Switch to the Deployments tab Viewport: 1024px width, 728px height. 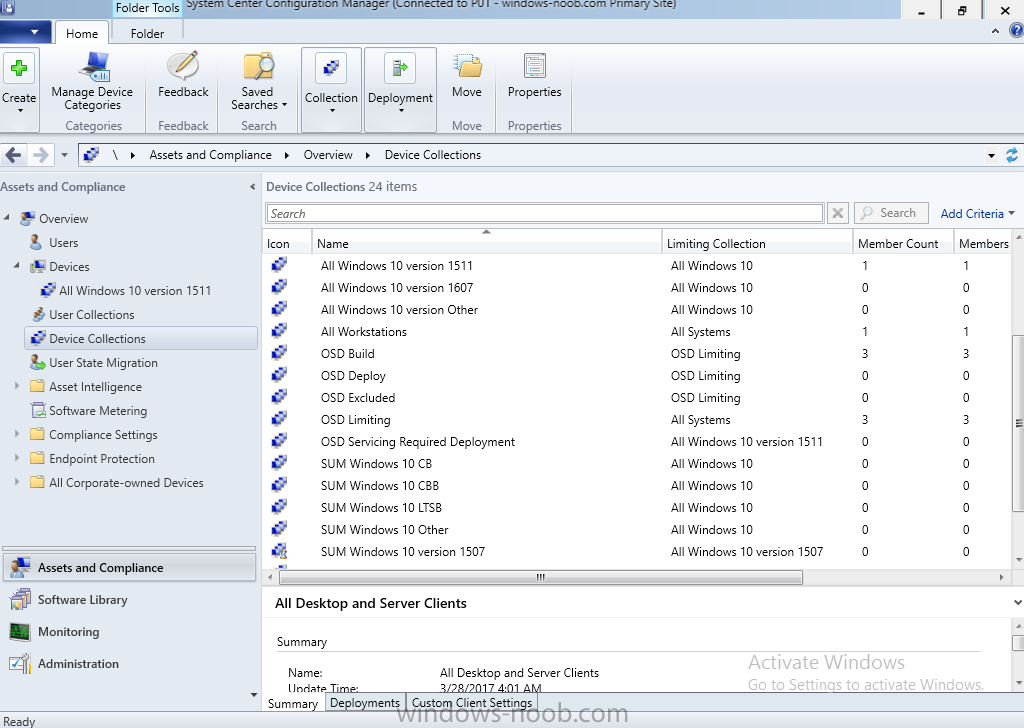click(x=364, y=703)
